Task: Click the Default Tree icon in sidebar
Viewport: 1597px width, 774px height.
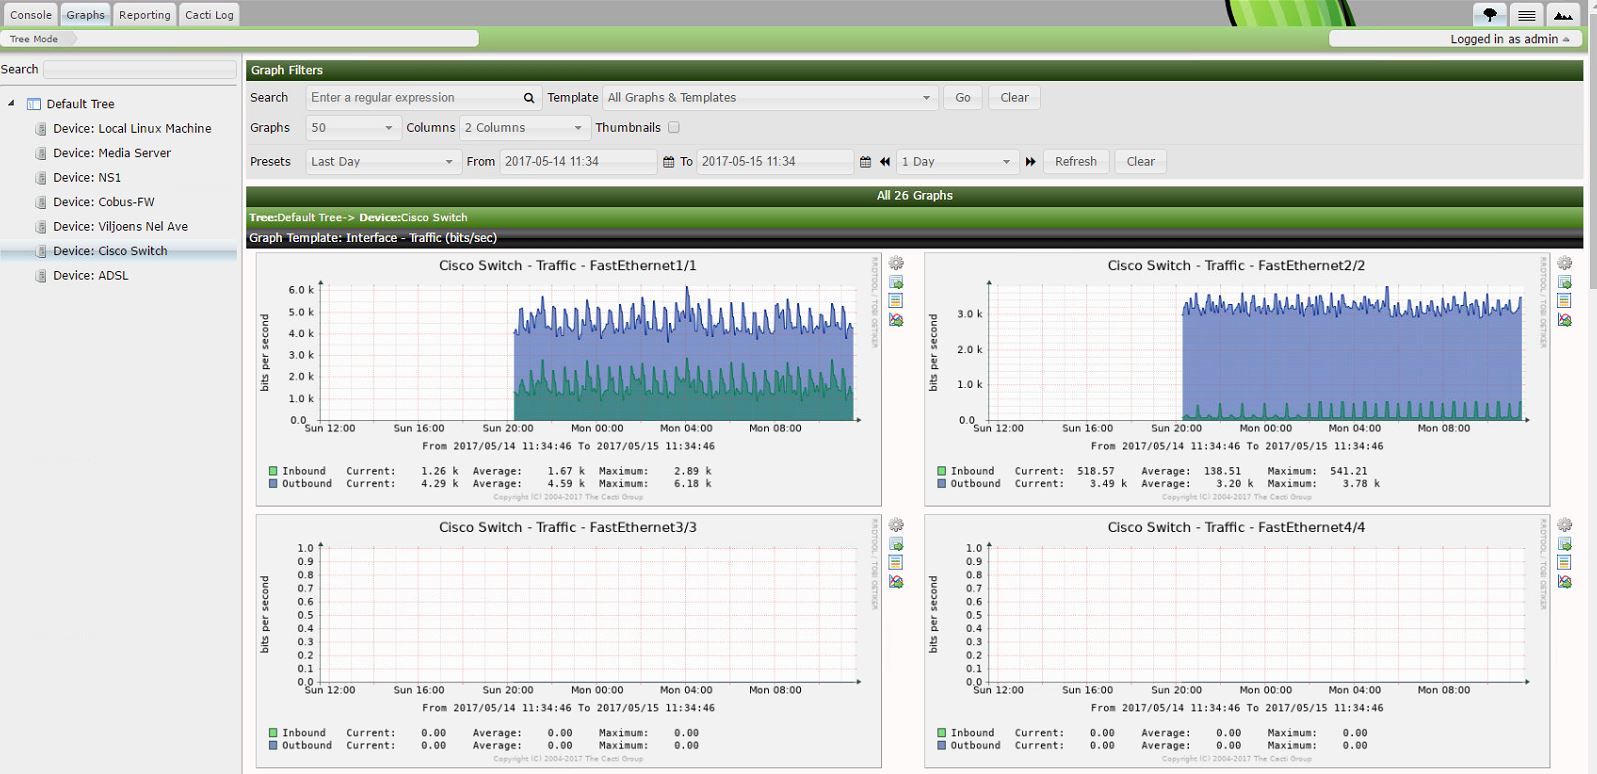Action: point(34,104)
